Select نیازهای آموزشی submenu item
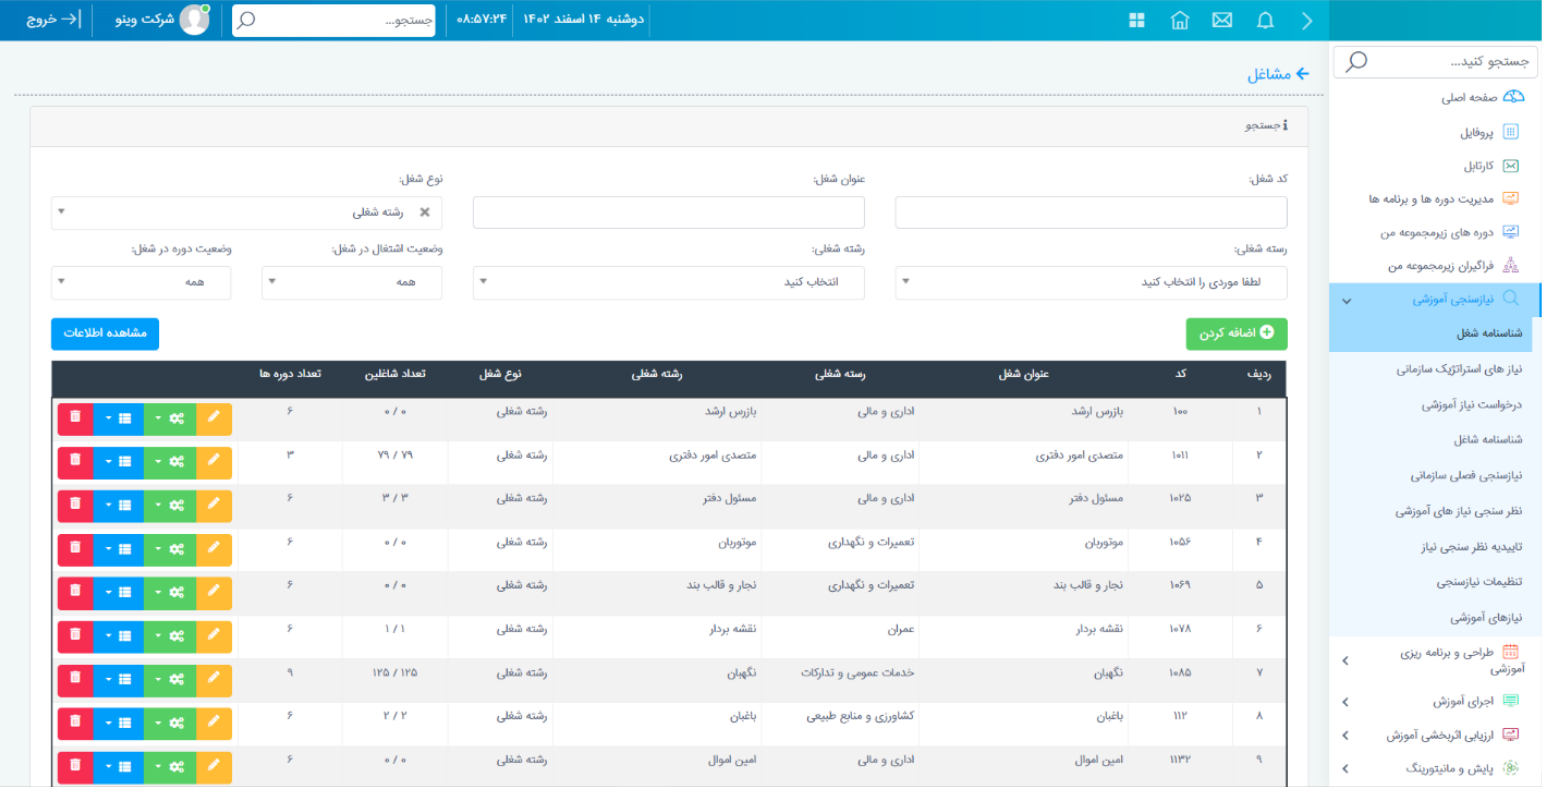 1486,618
